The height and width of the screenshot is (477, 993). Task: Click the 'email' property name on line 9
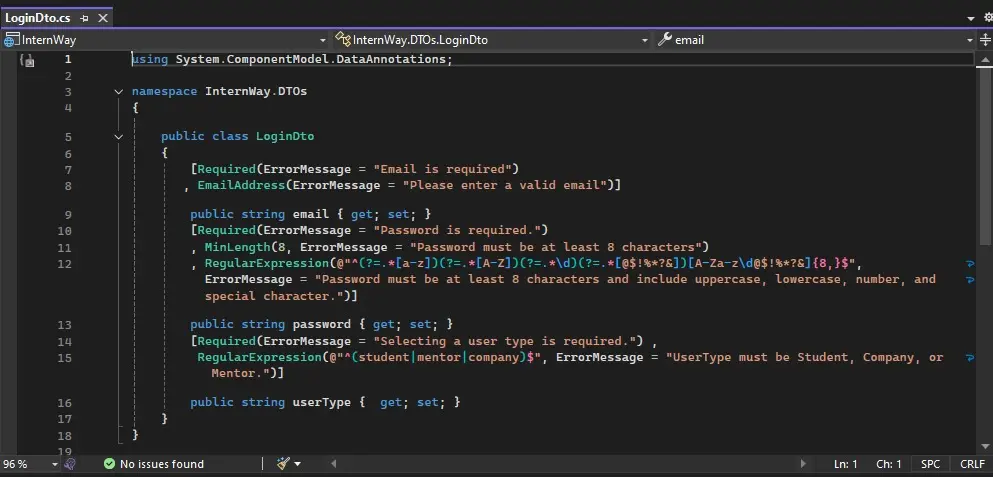point(310,214)
